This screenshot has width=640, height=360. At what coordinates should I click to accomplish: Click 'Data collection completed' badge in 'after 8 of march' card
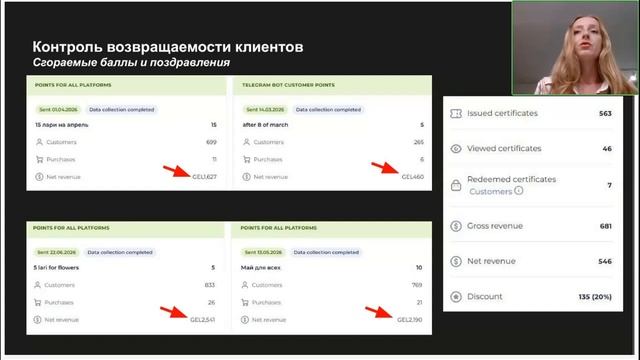pyautogui.click(x=328, y=109)
